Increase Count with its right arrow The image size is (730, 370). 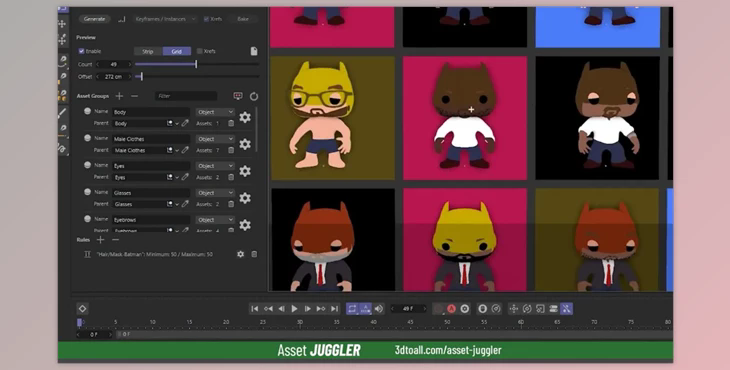point(130,64)
